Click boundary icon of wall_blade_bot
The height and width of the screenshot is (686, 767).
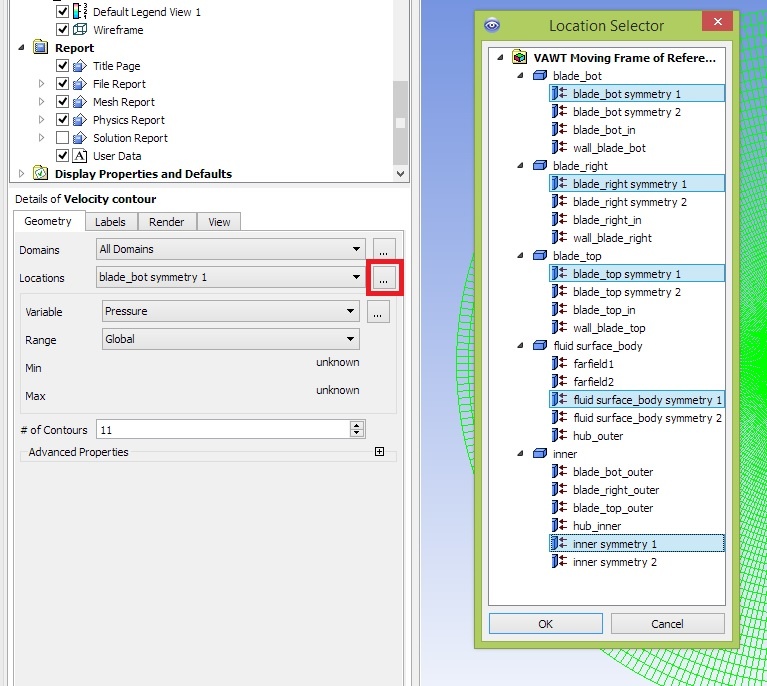point(559,147)
